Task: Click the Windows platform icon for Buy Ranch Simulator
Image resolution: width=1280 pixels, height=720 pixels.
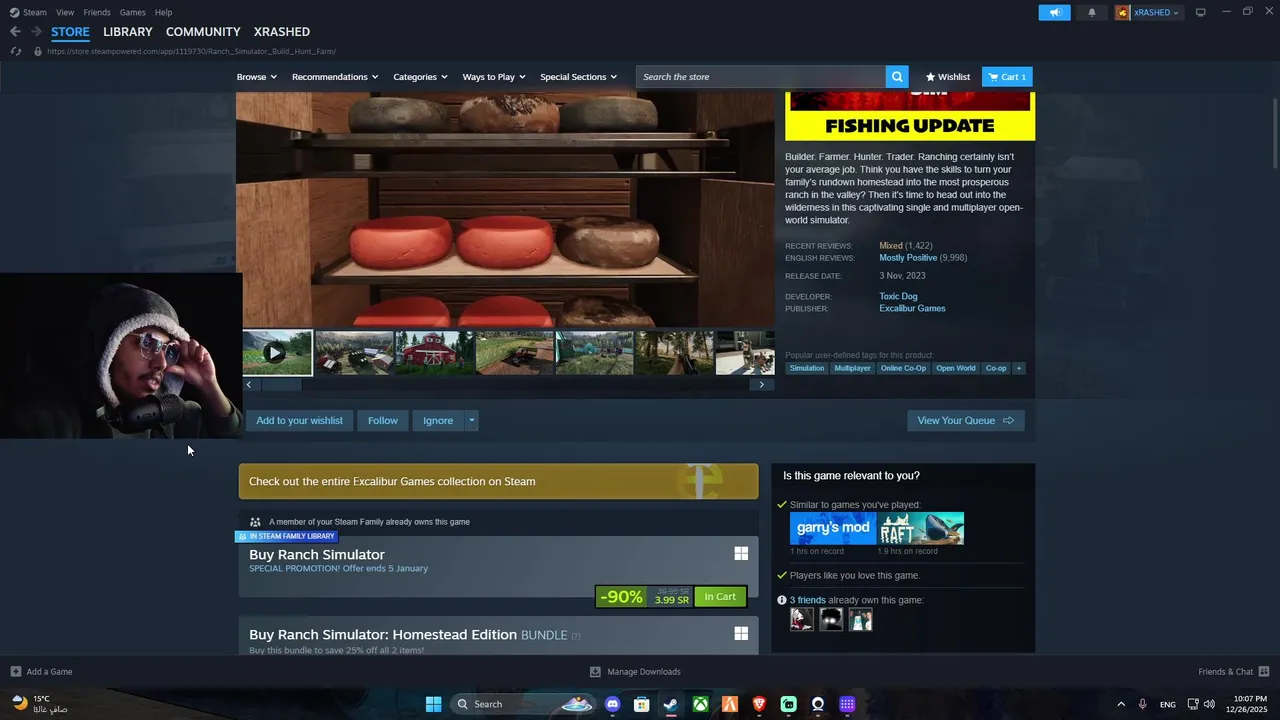Action: coord(741,553)
